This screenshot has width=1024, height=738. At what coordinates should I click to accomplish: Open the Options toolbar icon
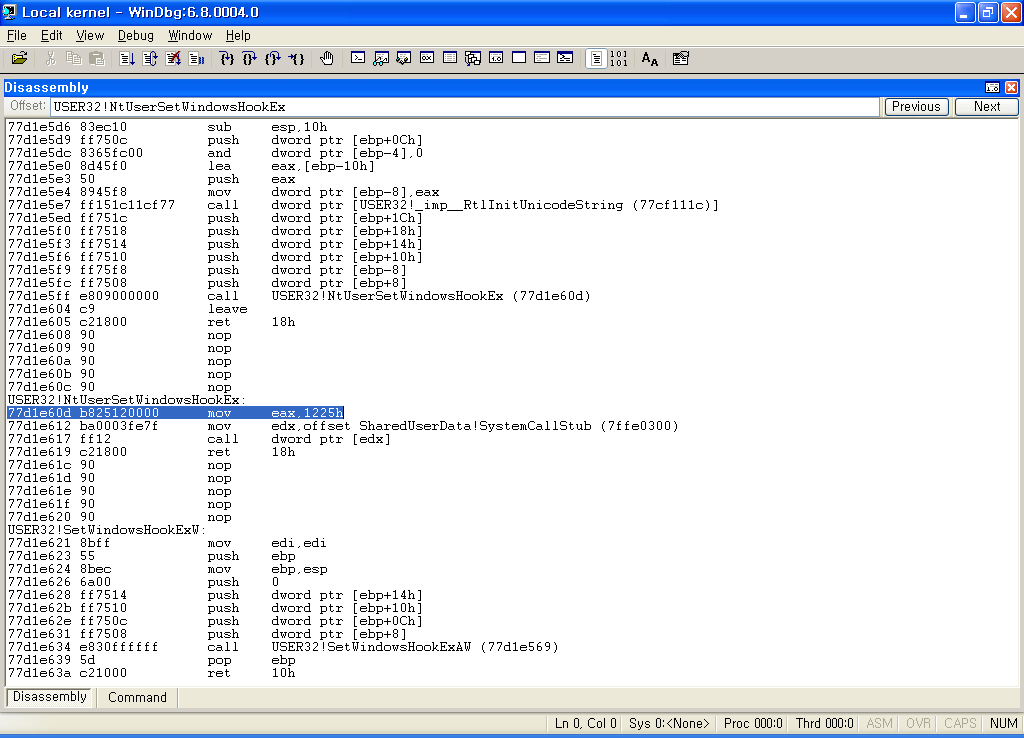point(680,59)
